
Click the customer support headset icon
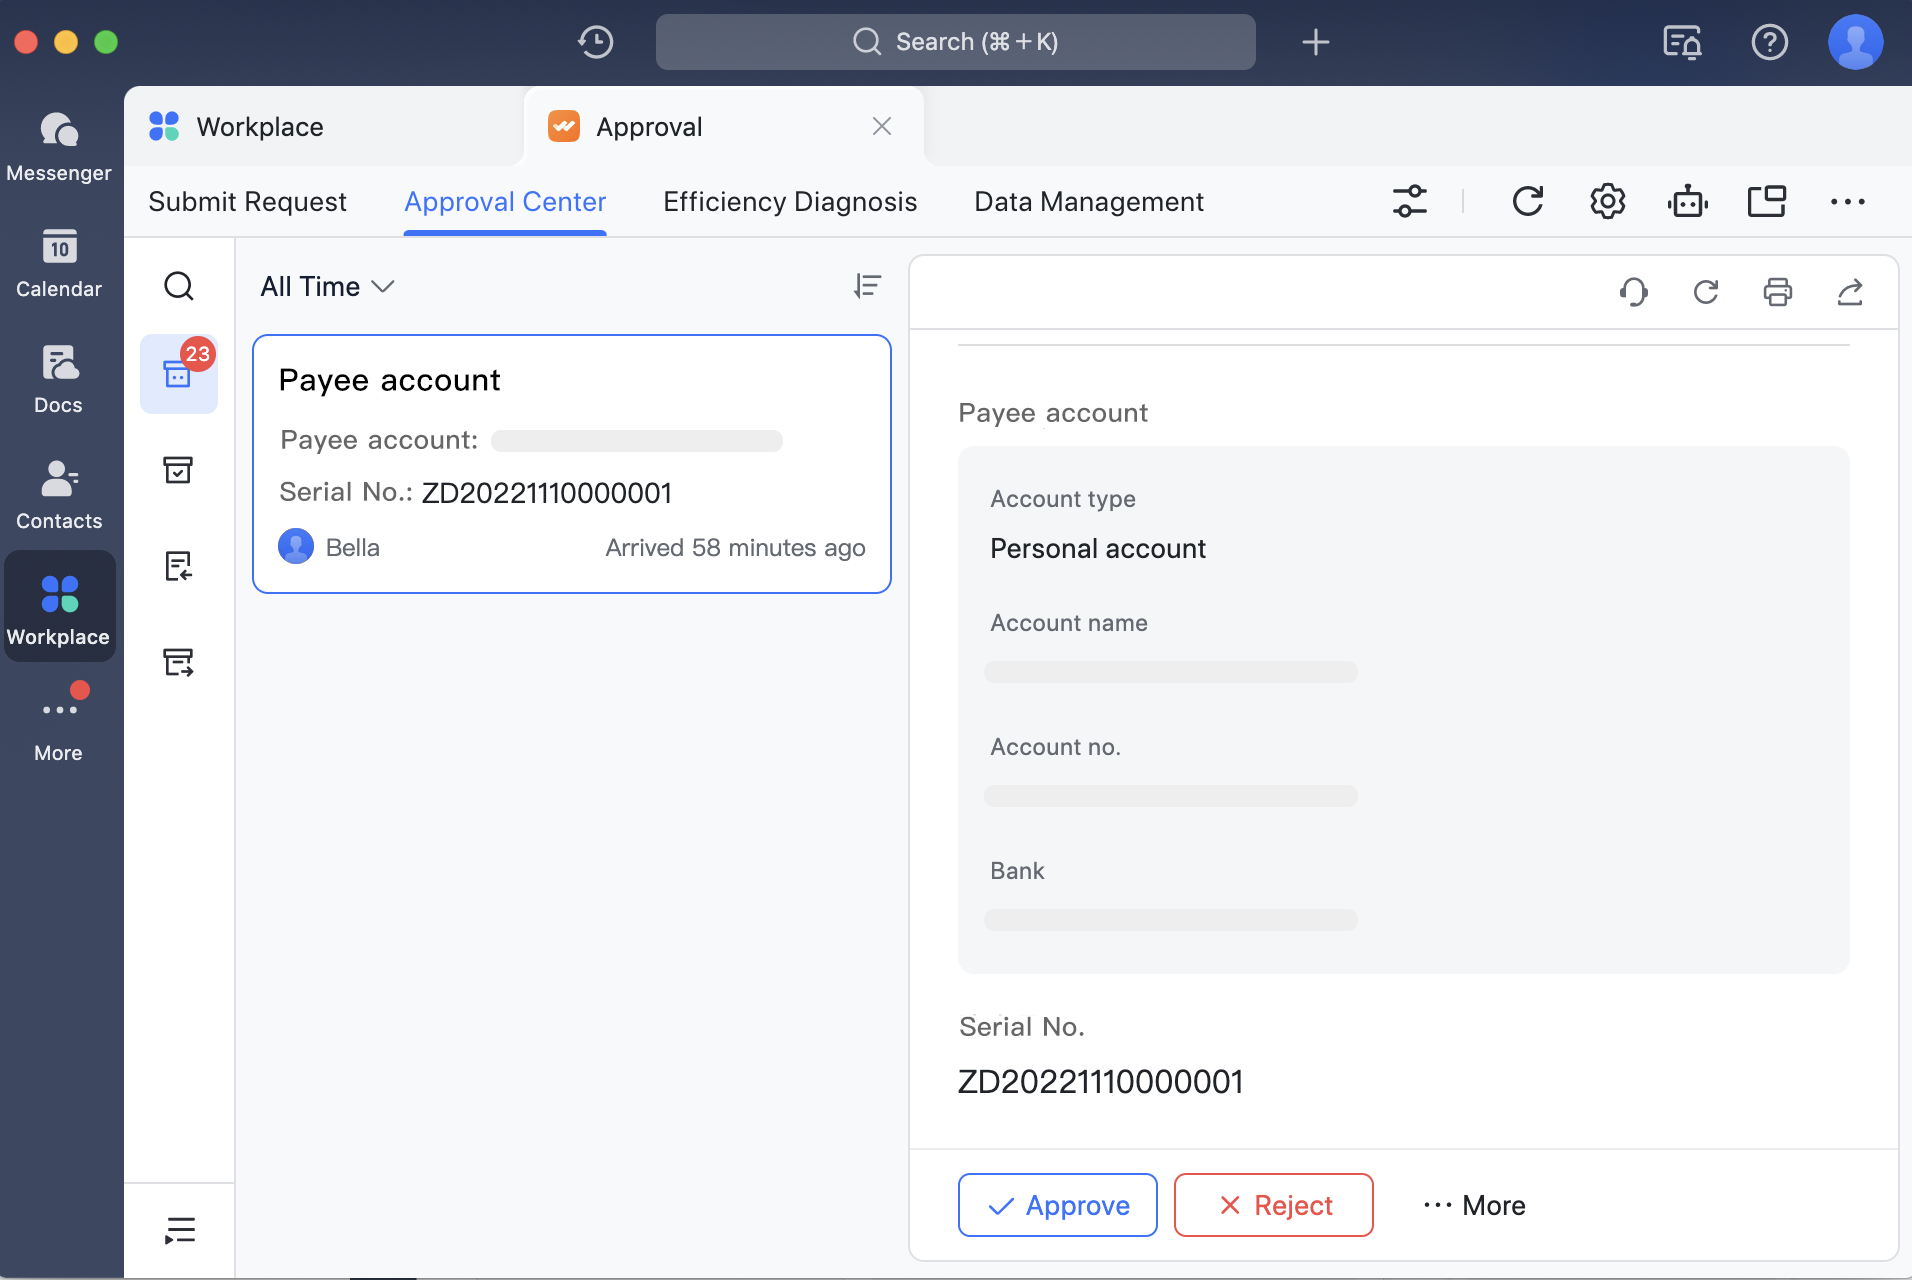pyautogui.click(x=1632, y=292)
